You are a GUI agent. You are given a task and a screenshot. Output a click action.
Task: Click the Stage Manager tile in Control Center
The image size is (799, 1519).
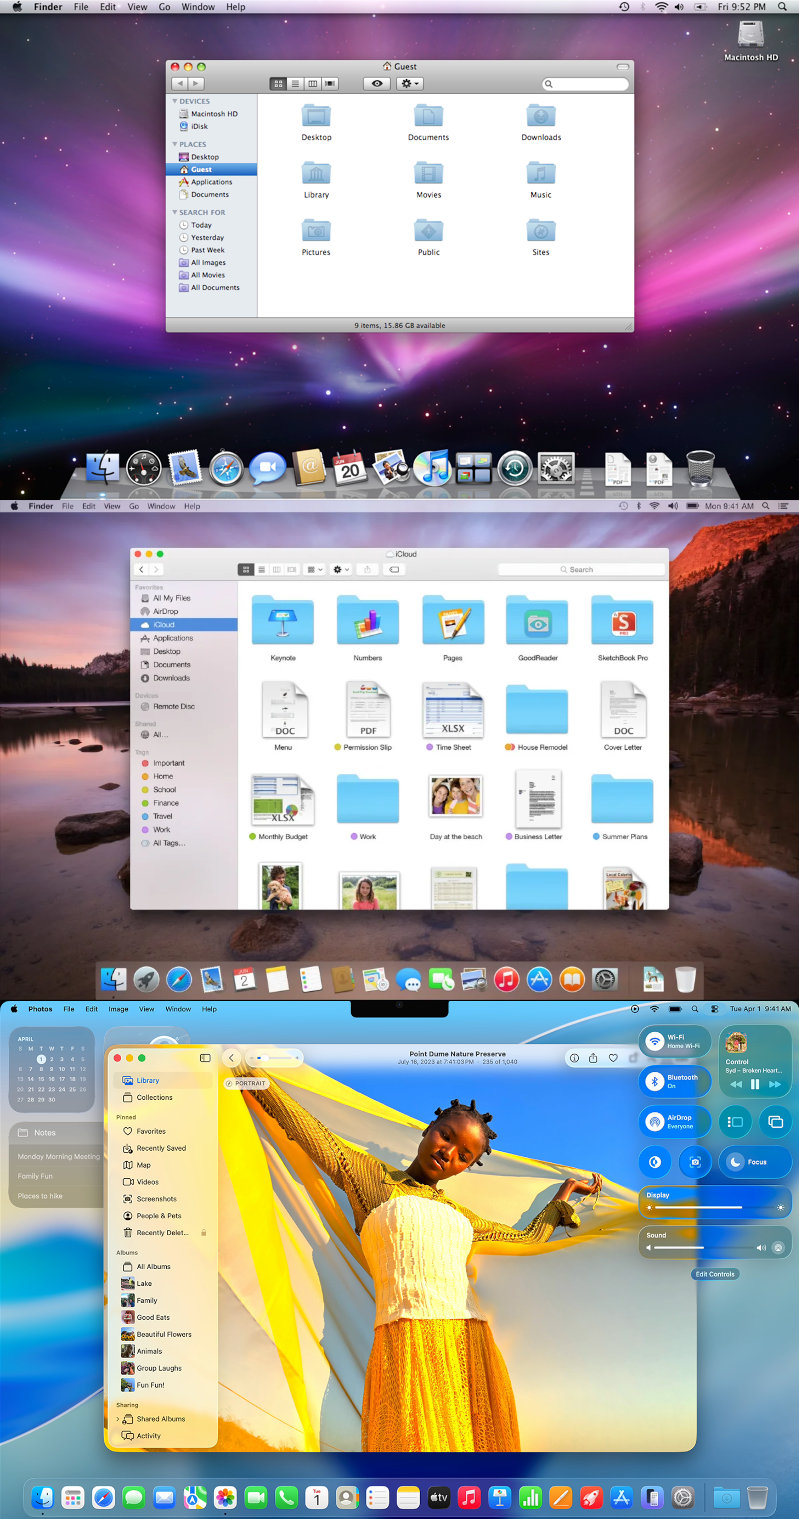tap(735, 1122)
